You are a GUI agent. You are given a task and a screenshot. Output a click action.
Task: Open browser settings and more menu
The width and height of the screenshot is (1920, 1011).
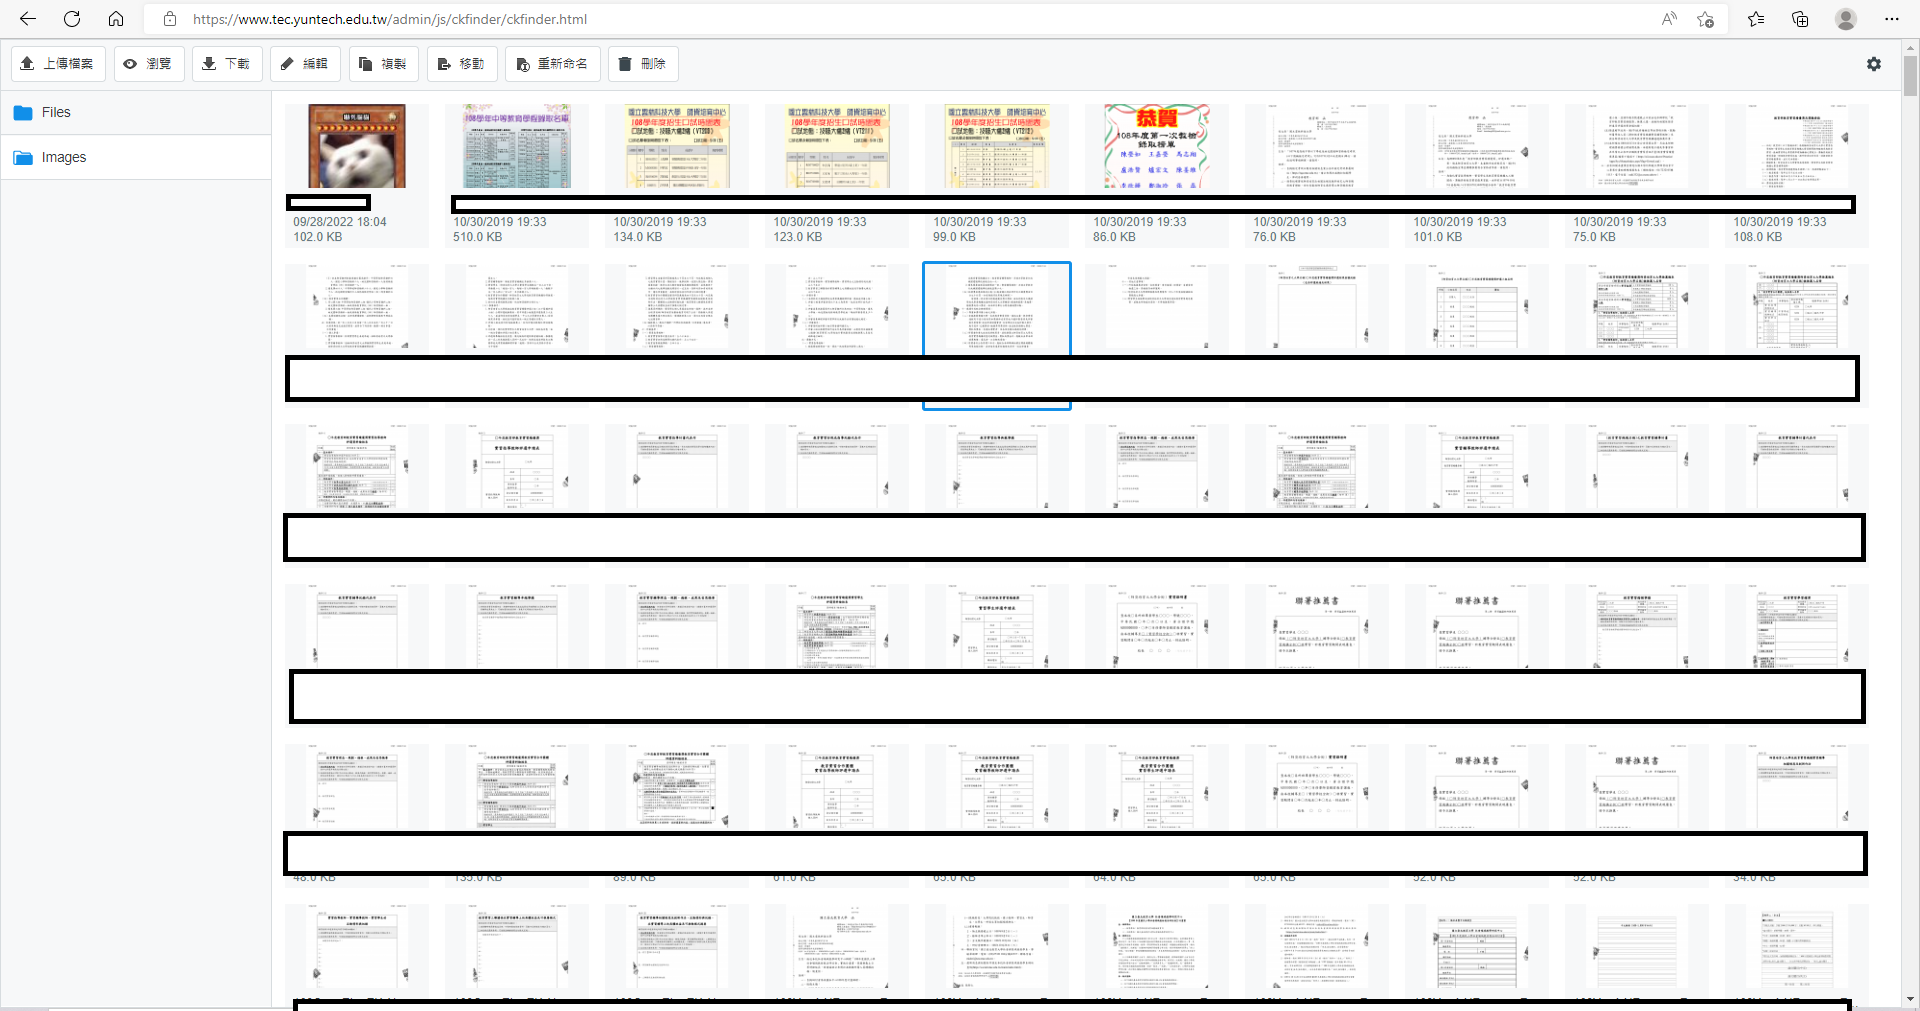(1892, 19)
